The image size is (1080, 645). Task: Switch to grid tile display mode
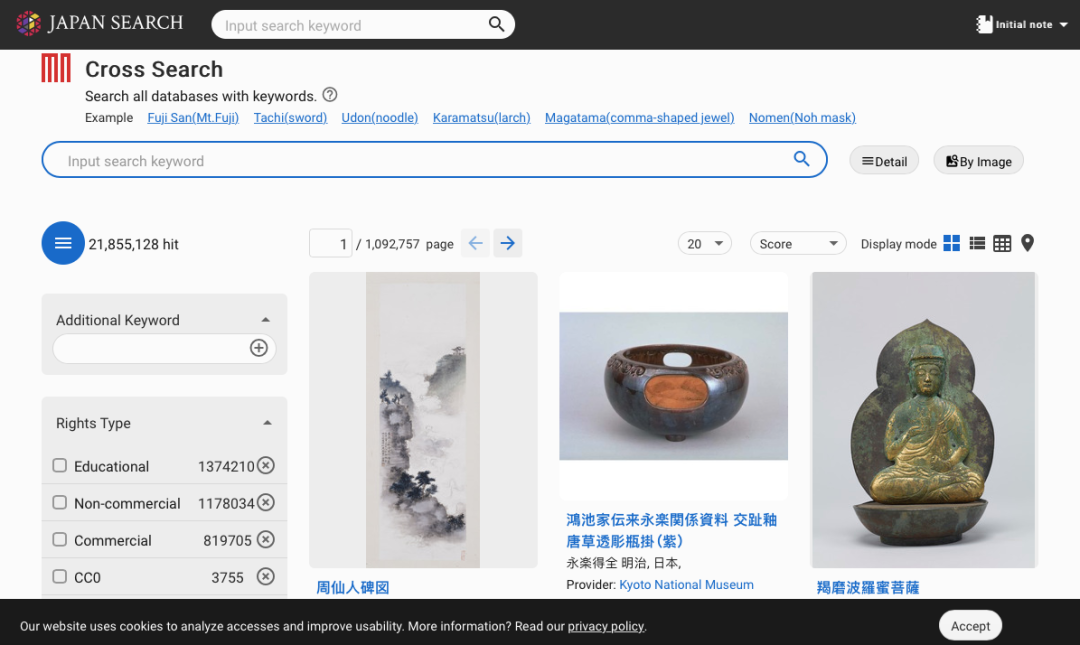pyautogui.click(x=951, y=243)
